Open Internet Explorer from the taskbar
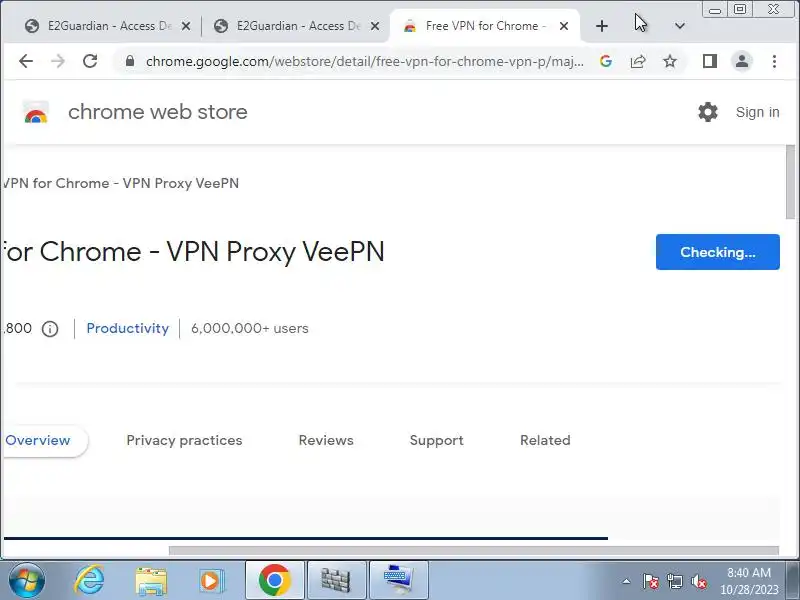This screenshot has height=600, width=800. [89, 581]
